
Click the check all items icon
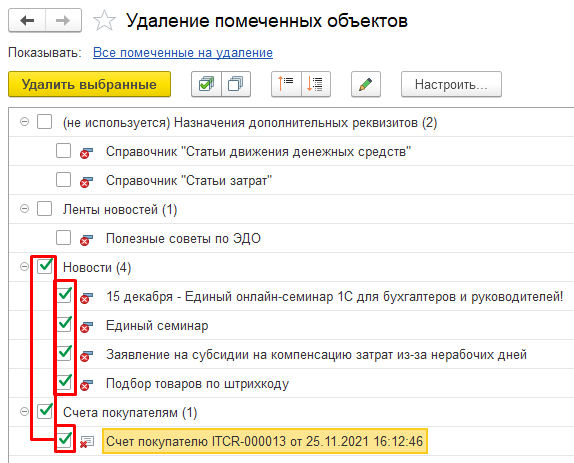(206, 84)
